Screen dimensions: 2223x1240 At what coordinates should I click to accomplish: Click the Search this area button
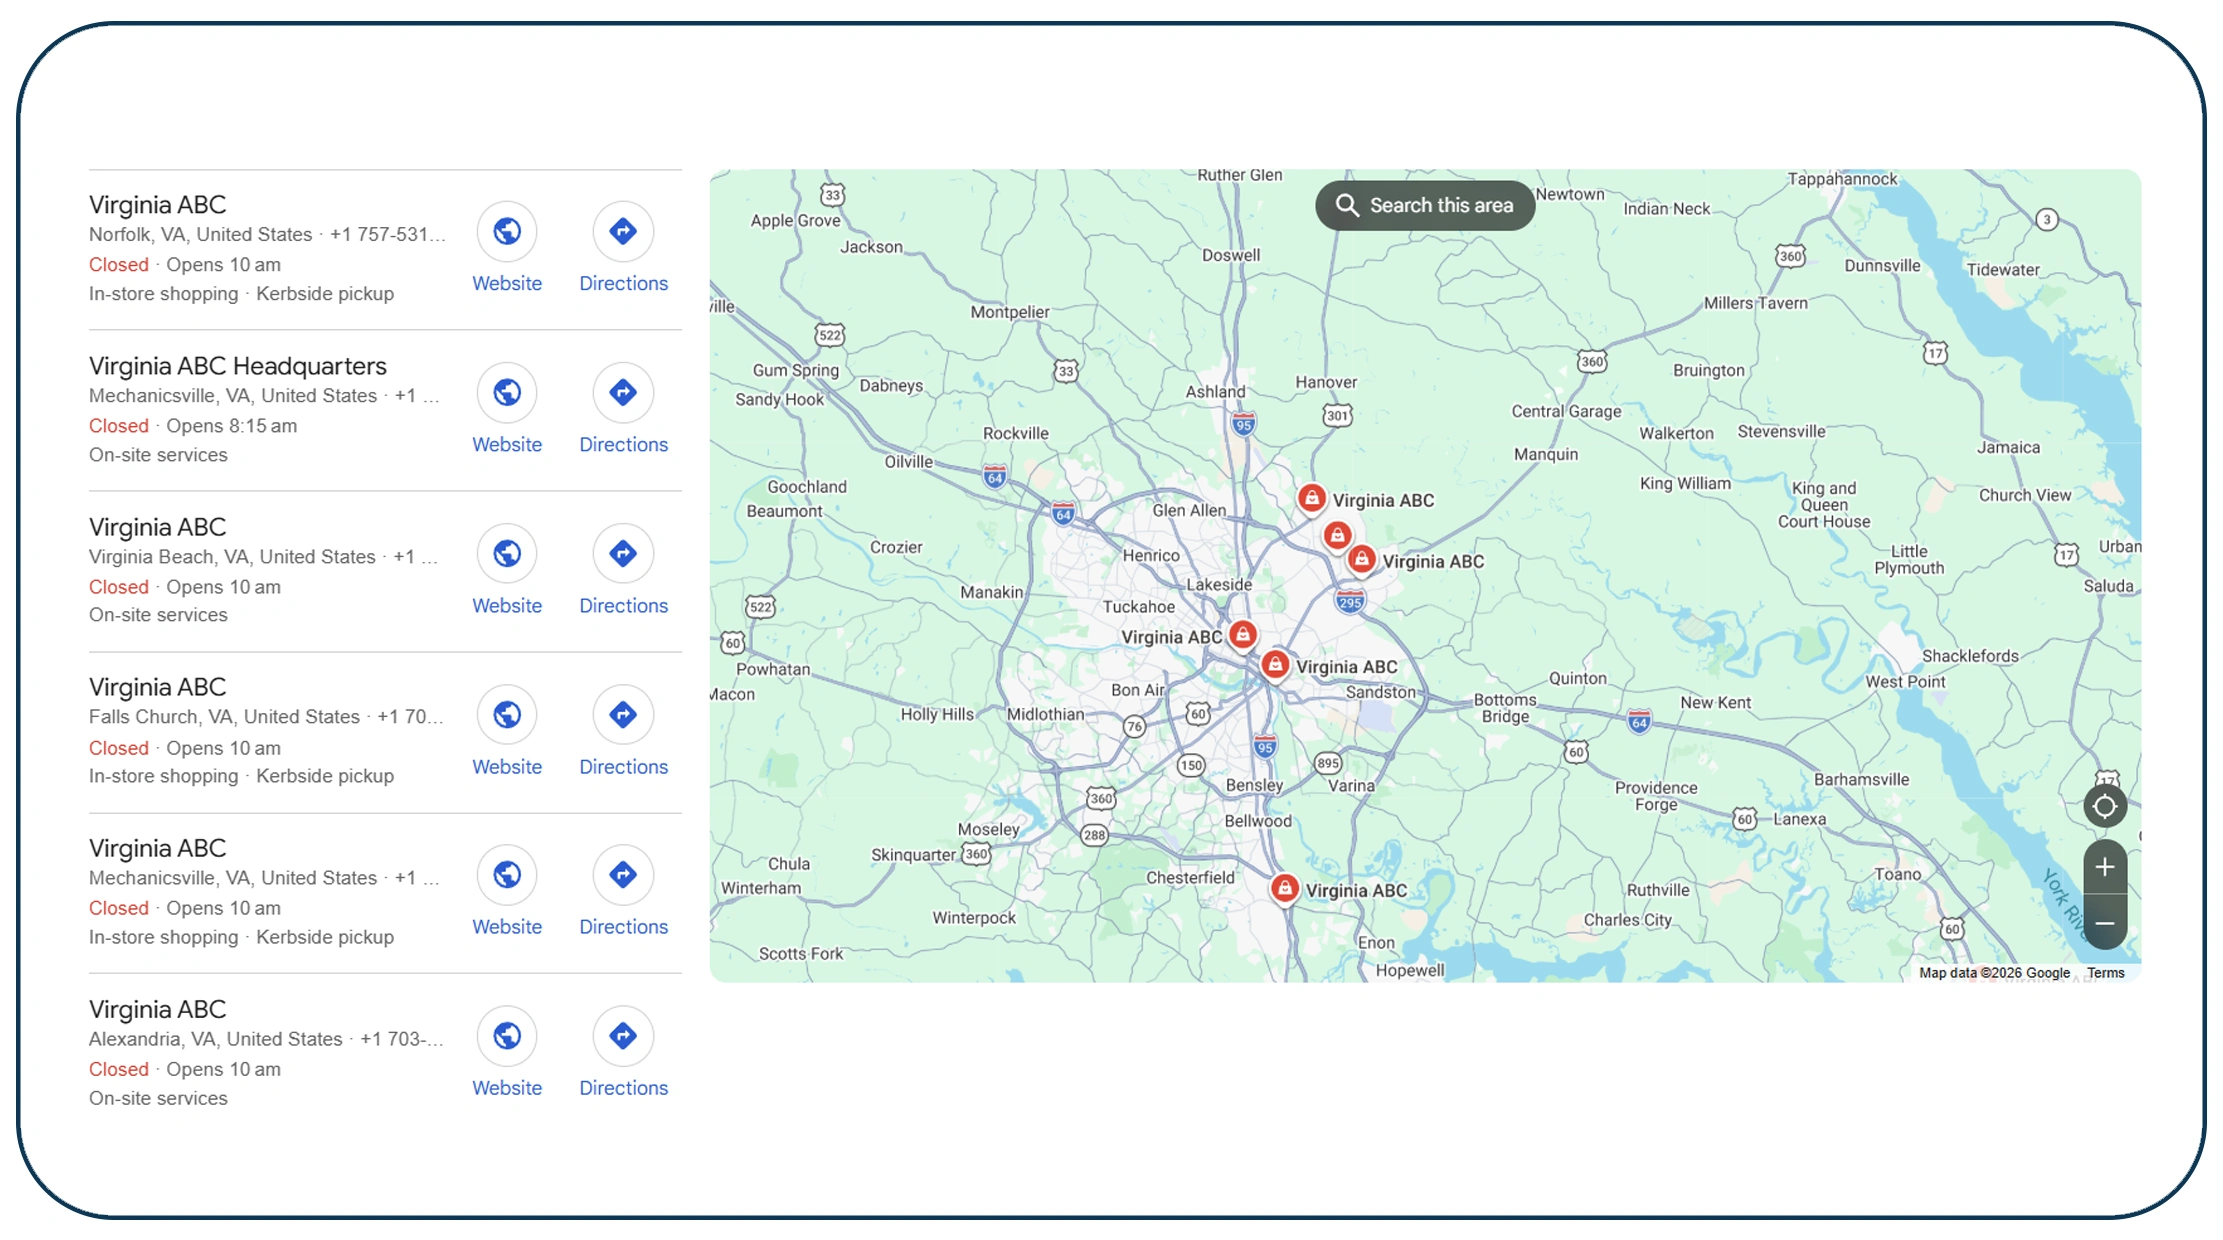(x=1424, y=204)
